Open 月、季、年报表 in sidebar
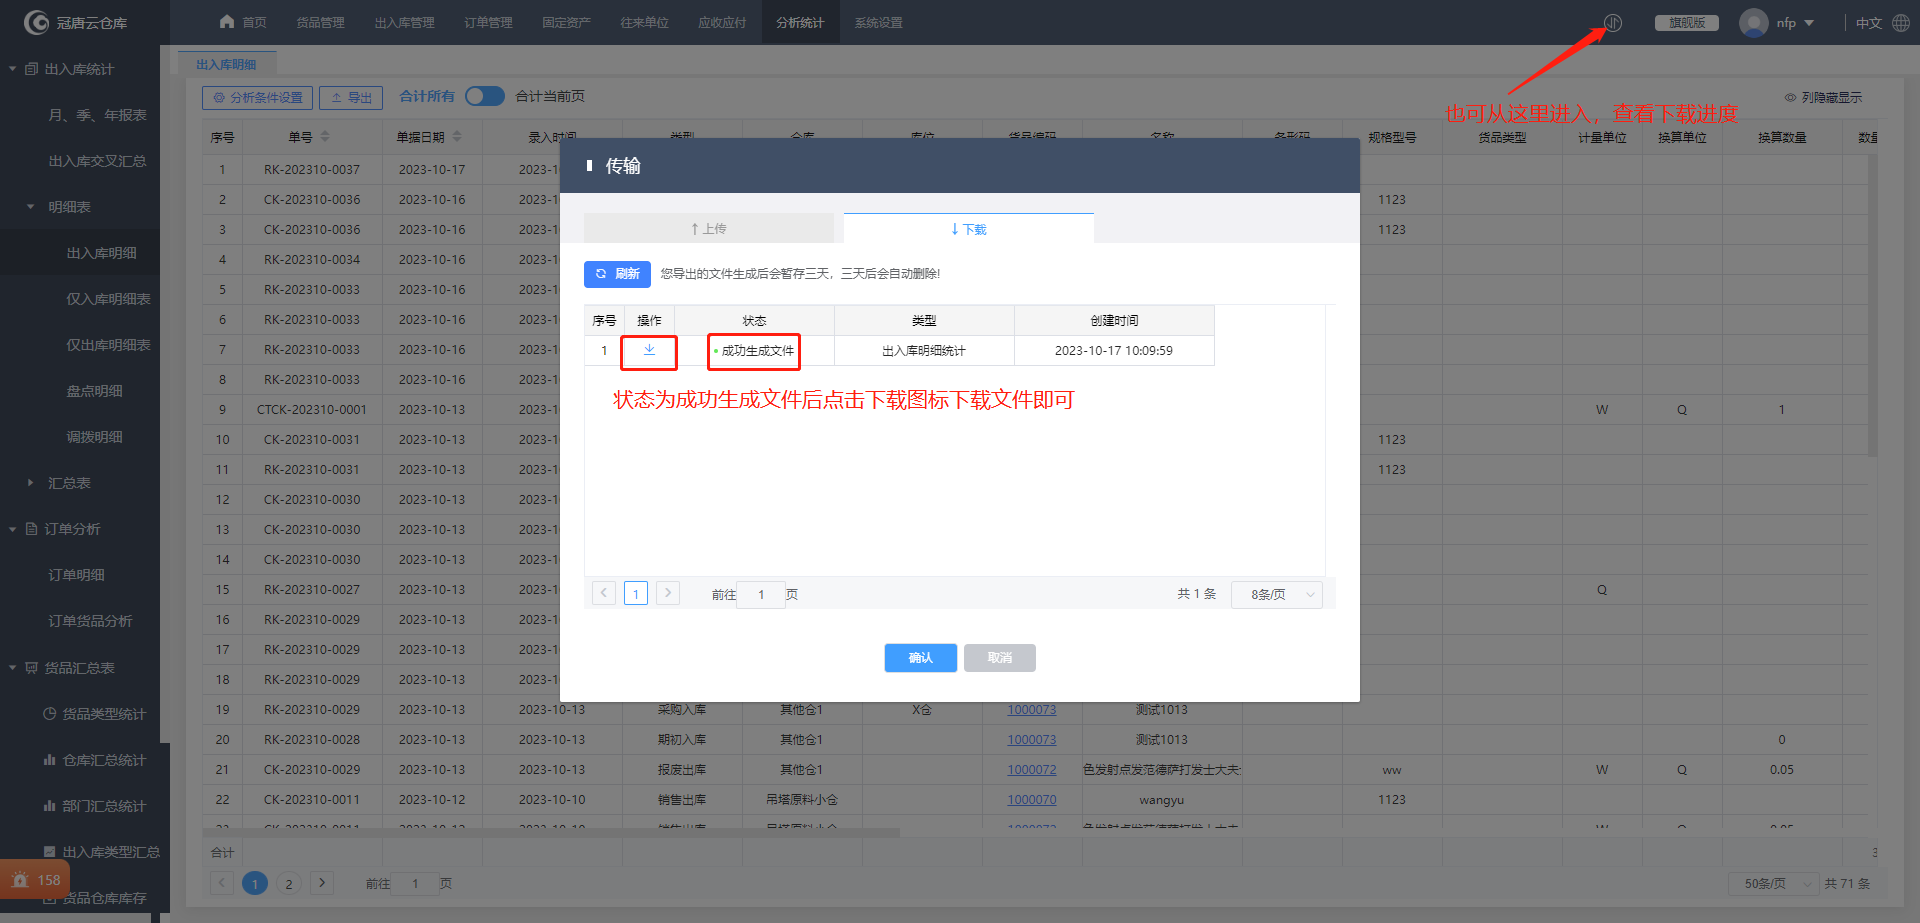 coord(97,115)
